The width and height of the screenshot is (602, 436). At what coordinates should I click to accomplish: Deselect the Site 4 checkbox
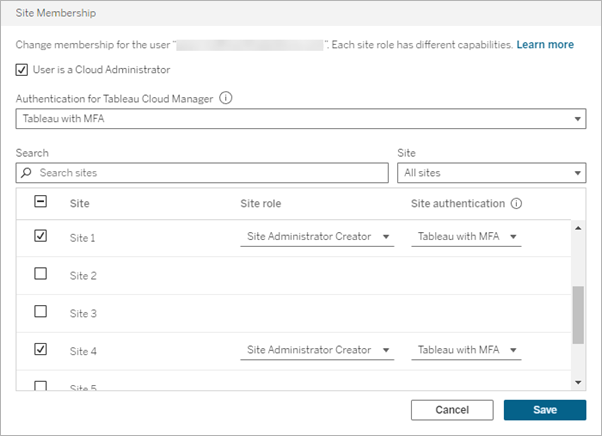pos(41,349)
